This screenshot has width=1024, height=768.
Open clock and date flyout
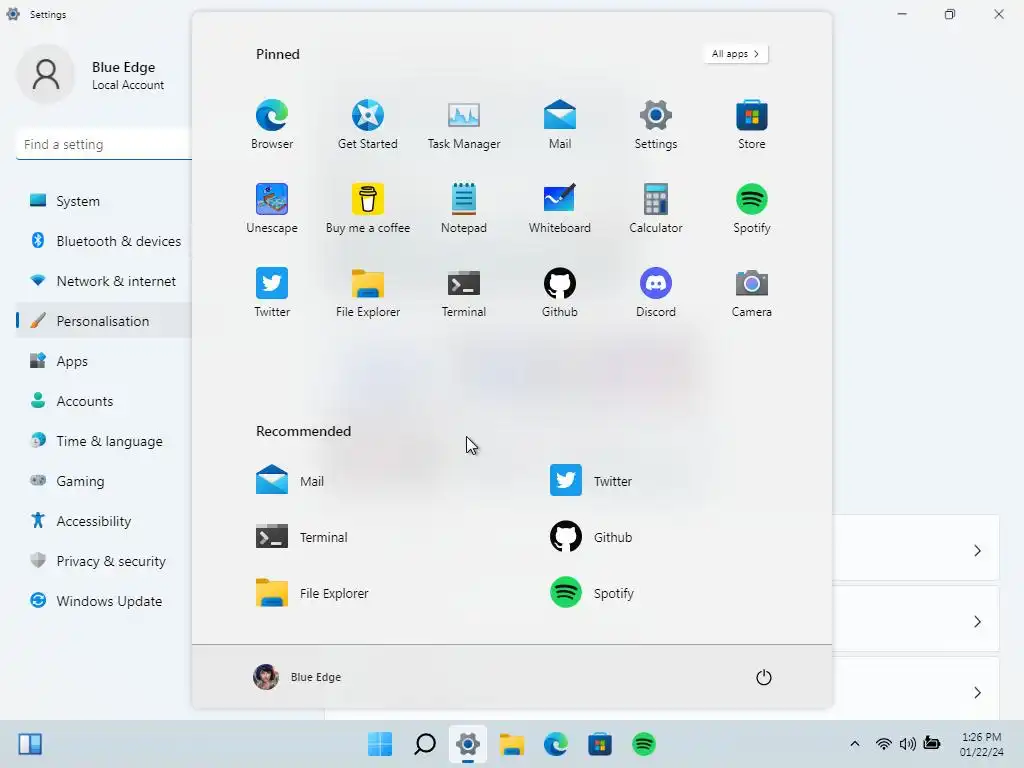point(982,744)
